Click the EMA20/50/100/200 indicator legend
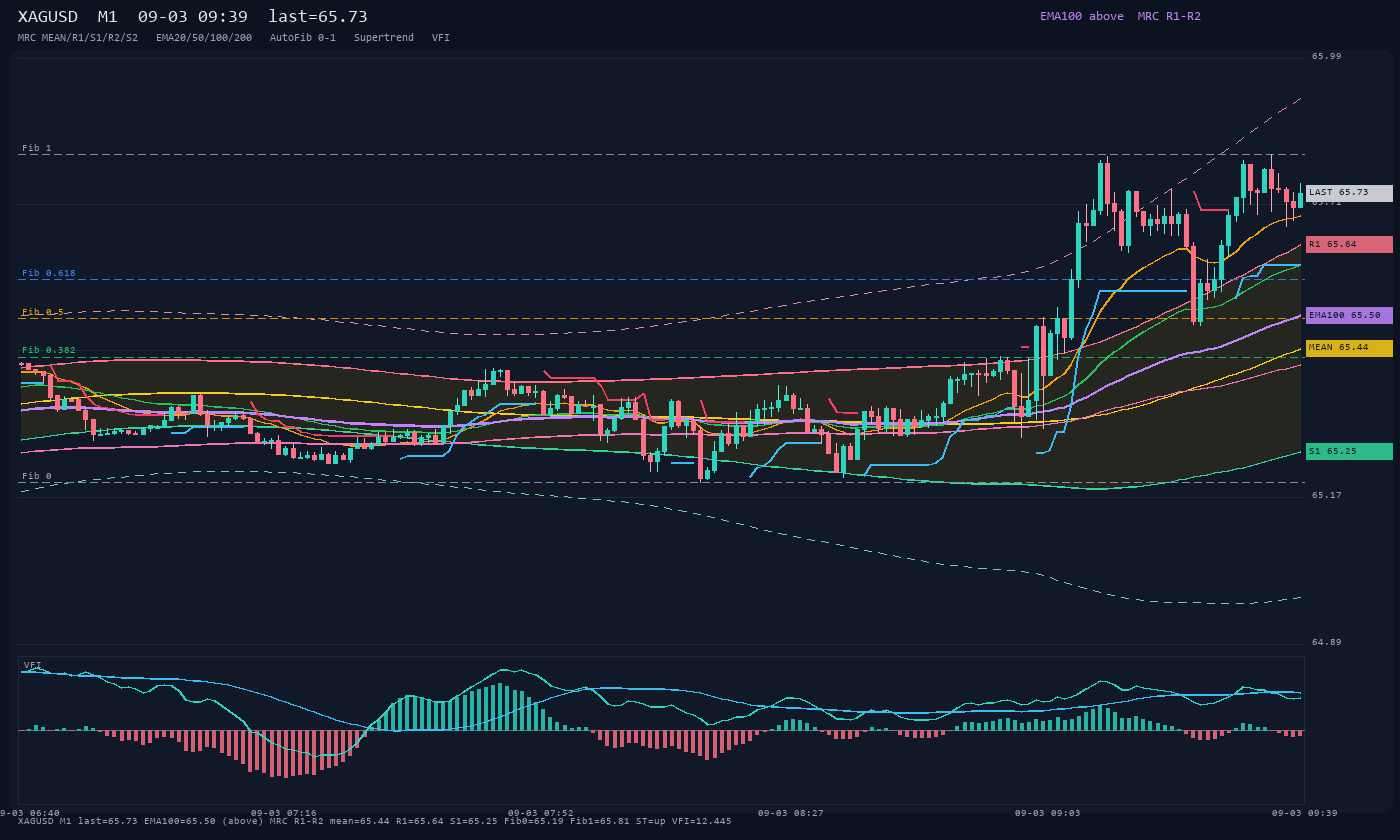 (x=204, y=38)
